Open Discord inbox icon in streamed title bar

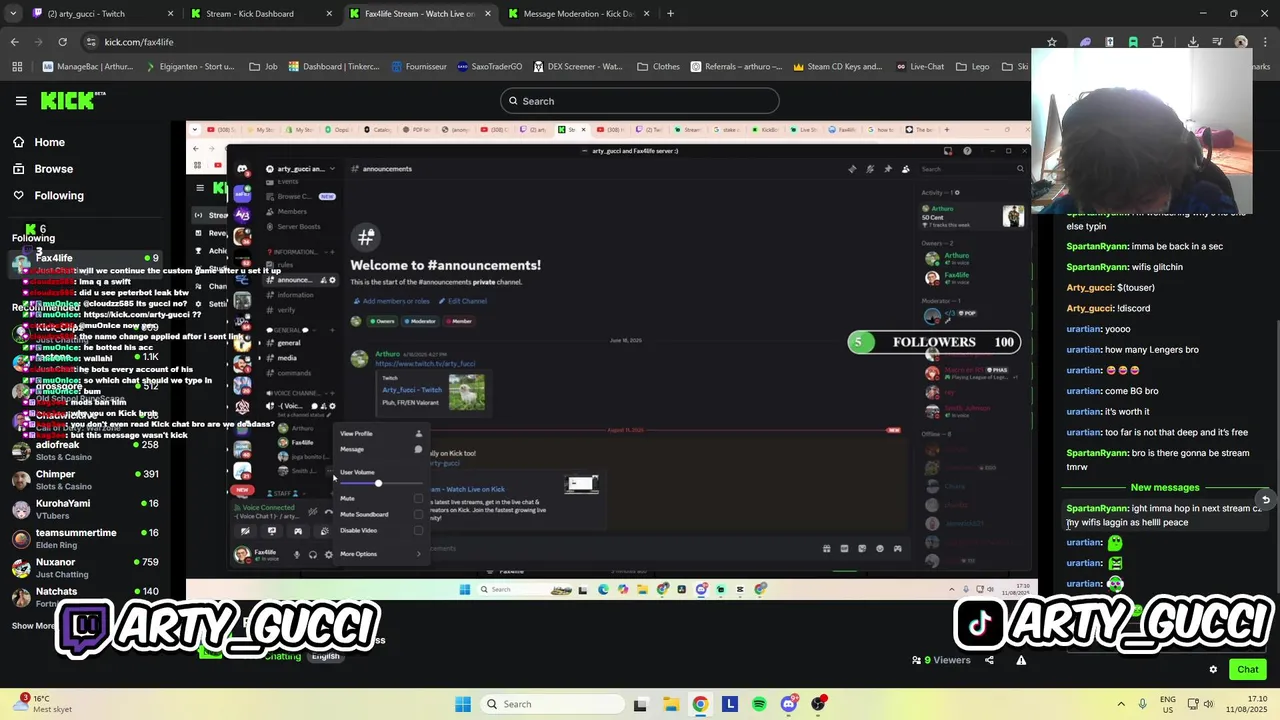(948, 151)
